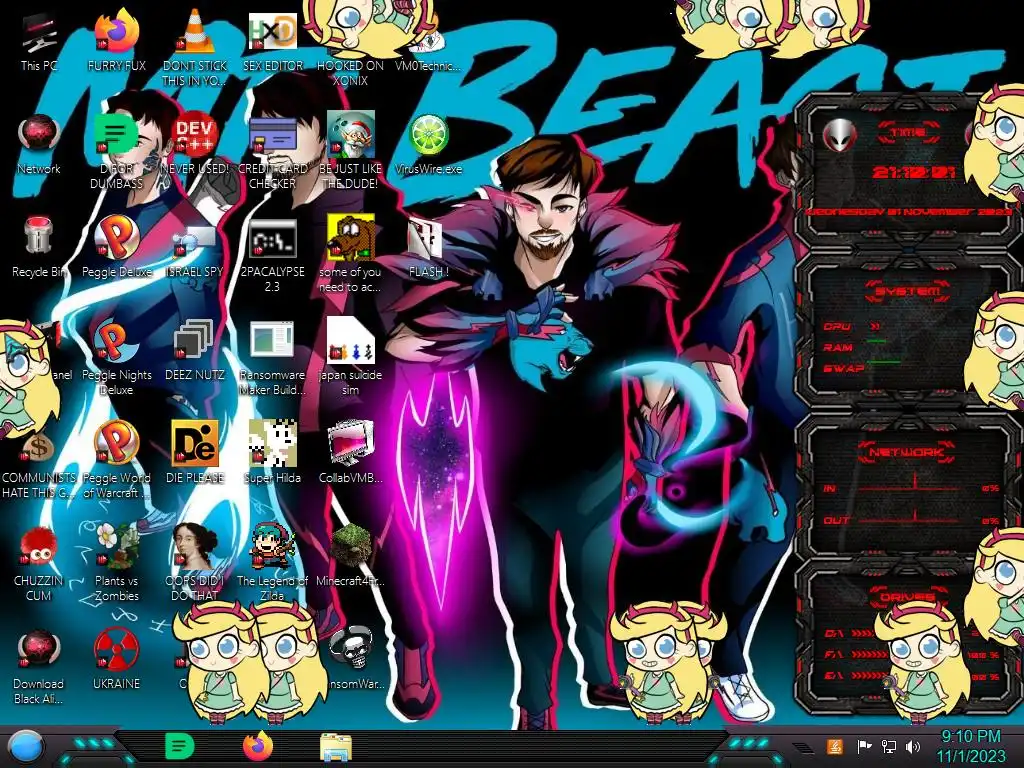Screen dimensions: 1024x768
Task: Open the Download Black Ali... shortcut
Action: coord(39,667)
